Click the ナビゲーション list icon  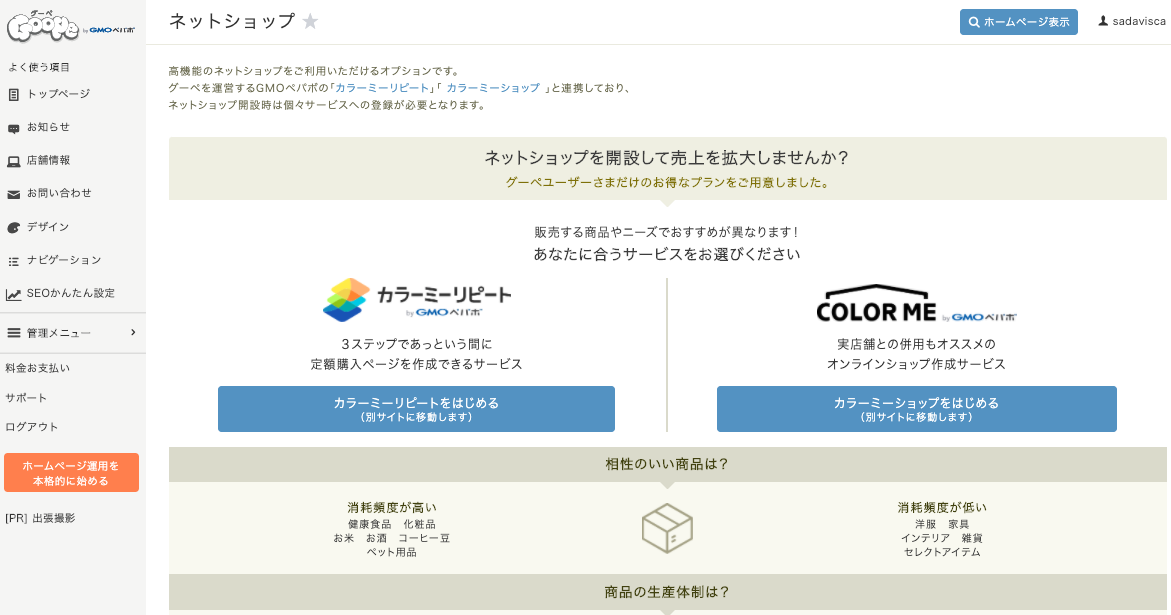coord(13,261)
